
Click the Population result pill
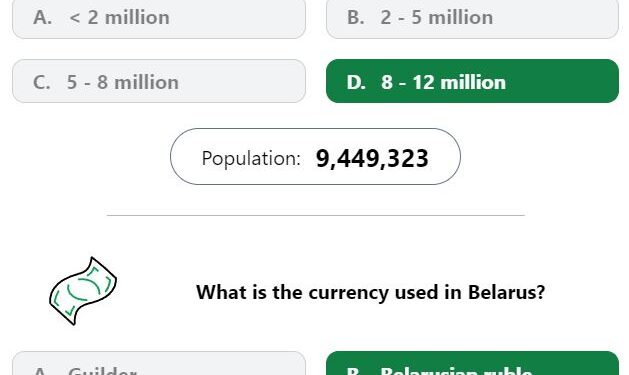315,157
